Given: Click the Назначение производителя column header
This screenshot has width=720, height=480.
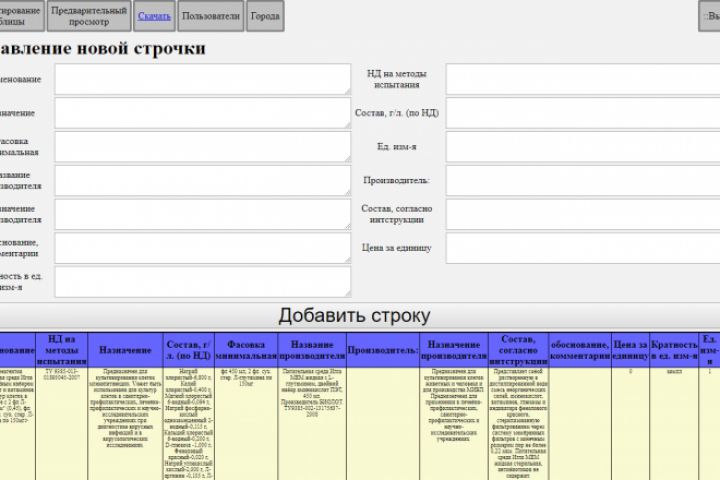Looking at the screenshot, I should click(454, 350).
